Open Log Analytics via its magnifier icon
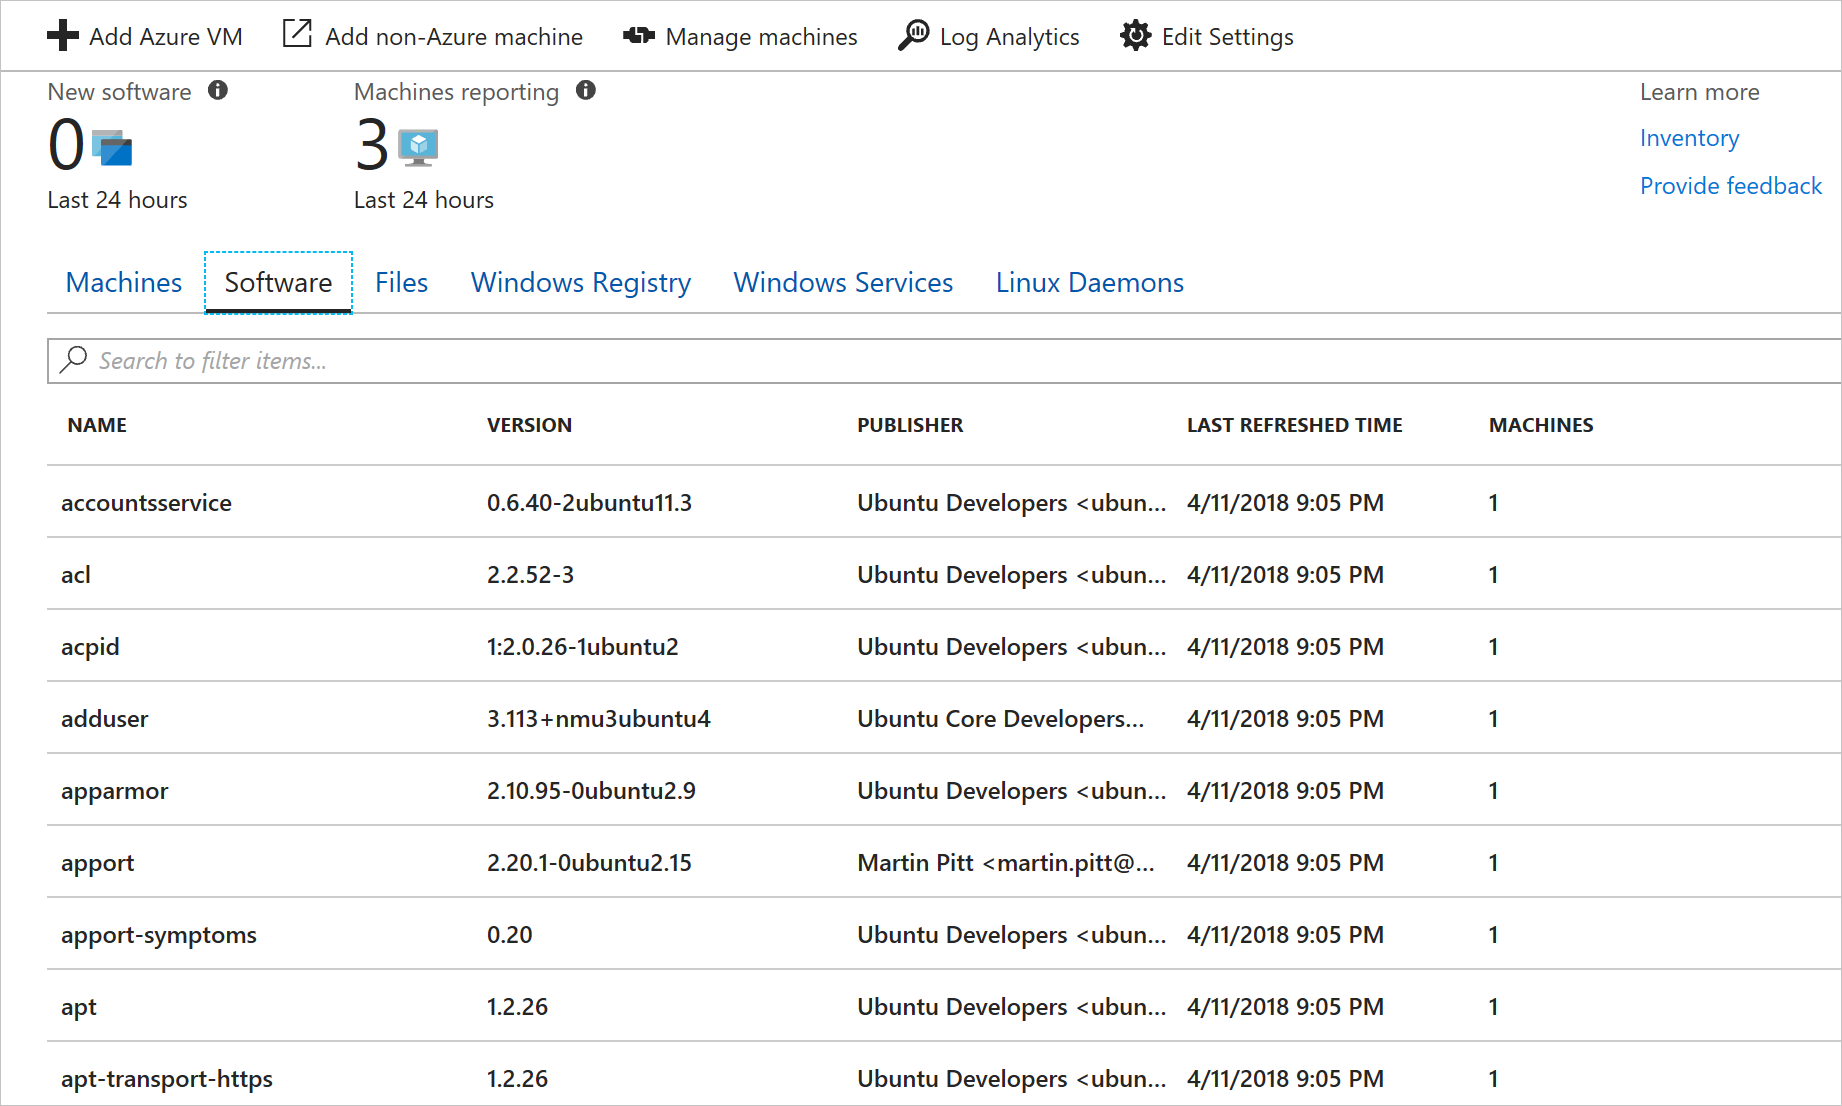Screen dimensions: 1842x1106 (912, 34)
